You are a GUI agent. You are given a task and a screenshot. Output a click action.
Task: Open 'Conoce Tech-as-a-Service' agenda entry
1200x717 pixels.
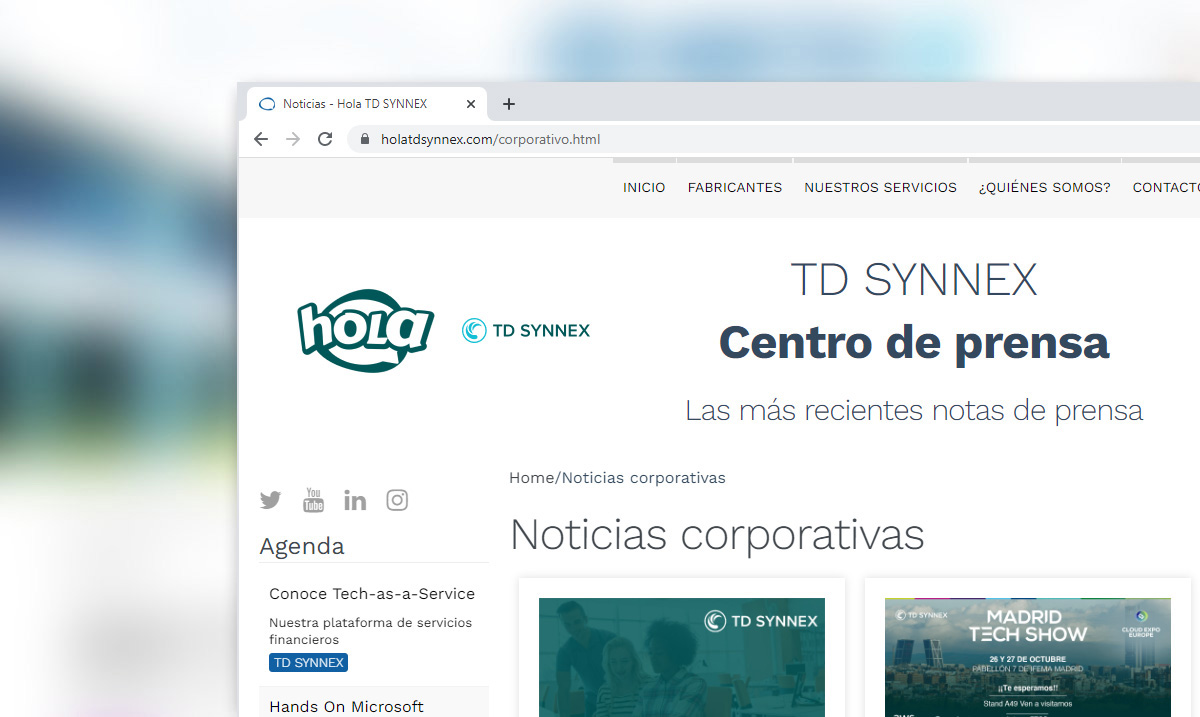371,593
